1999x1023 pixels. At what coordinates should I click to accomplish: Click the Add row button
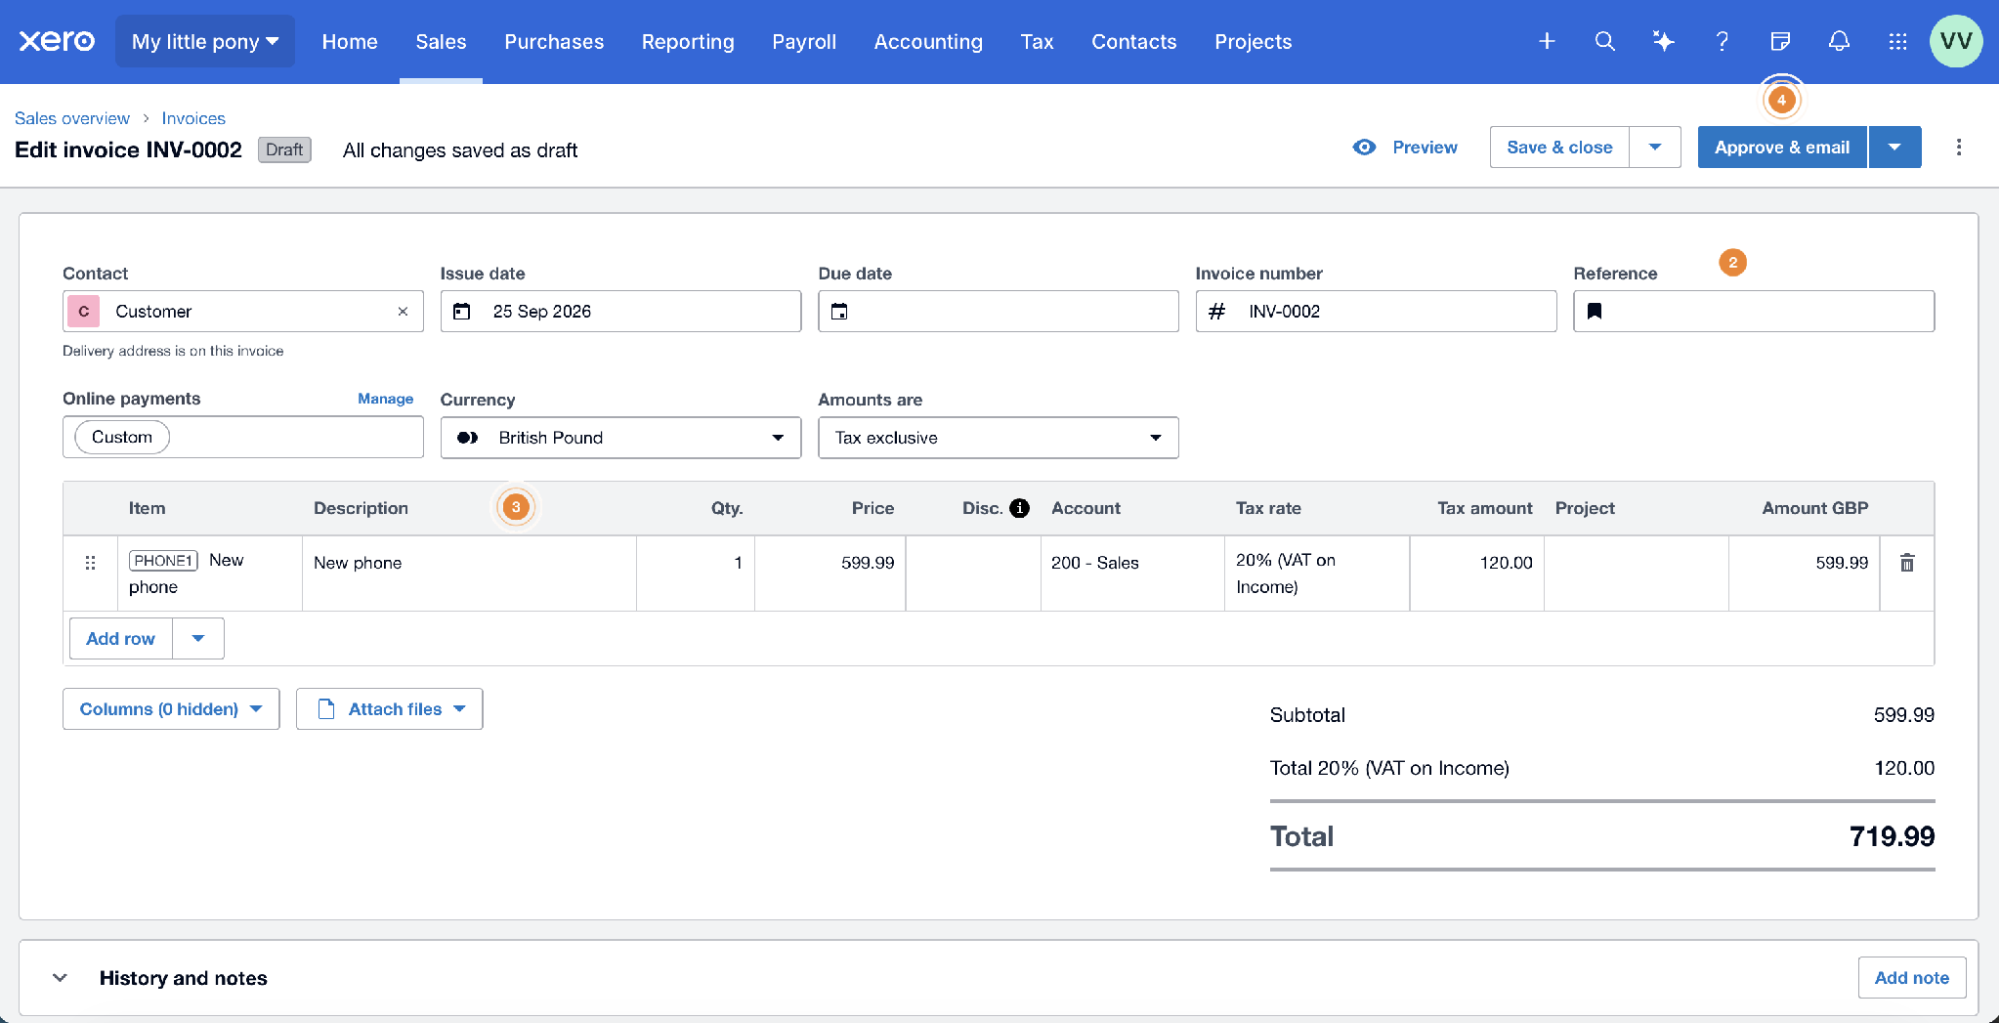(x=121, y=638)
